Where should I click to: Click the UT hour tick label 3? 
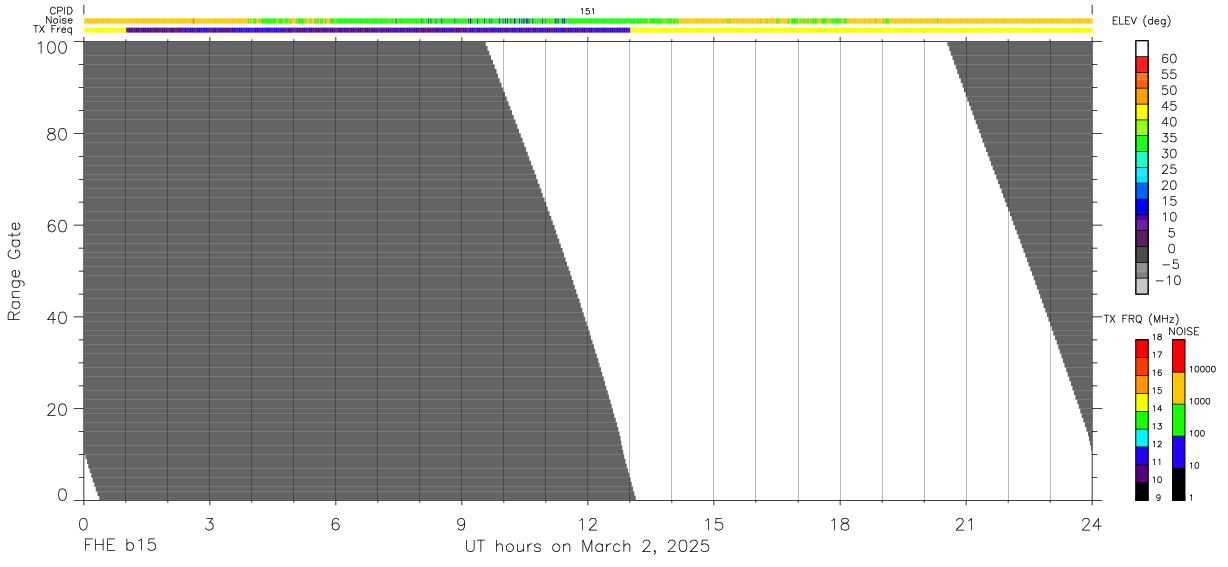click(209, 523)
